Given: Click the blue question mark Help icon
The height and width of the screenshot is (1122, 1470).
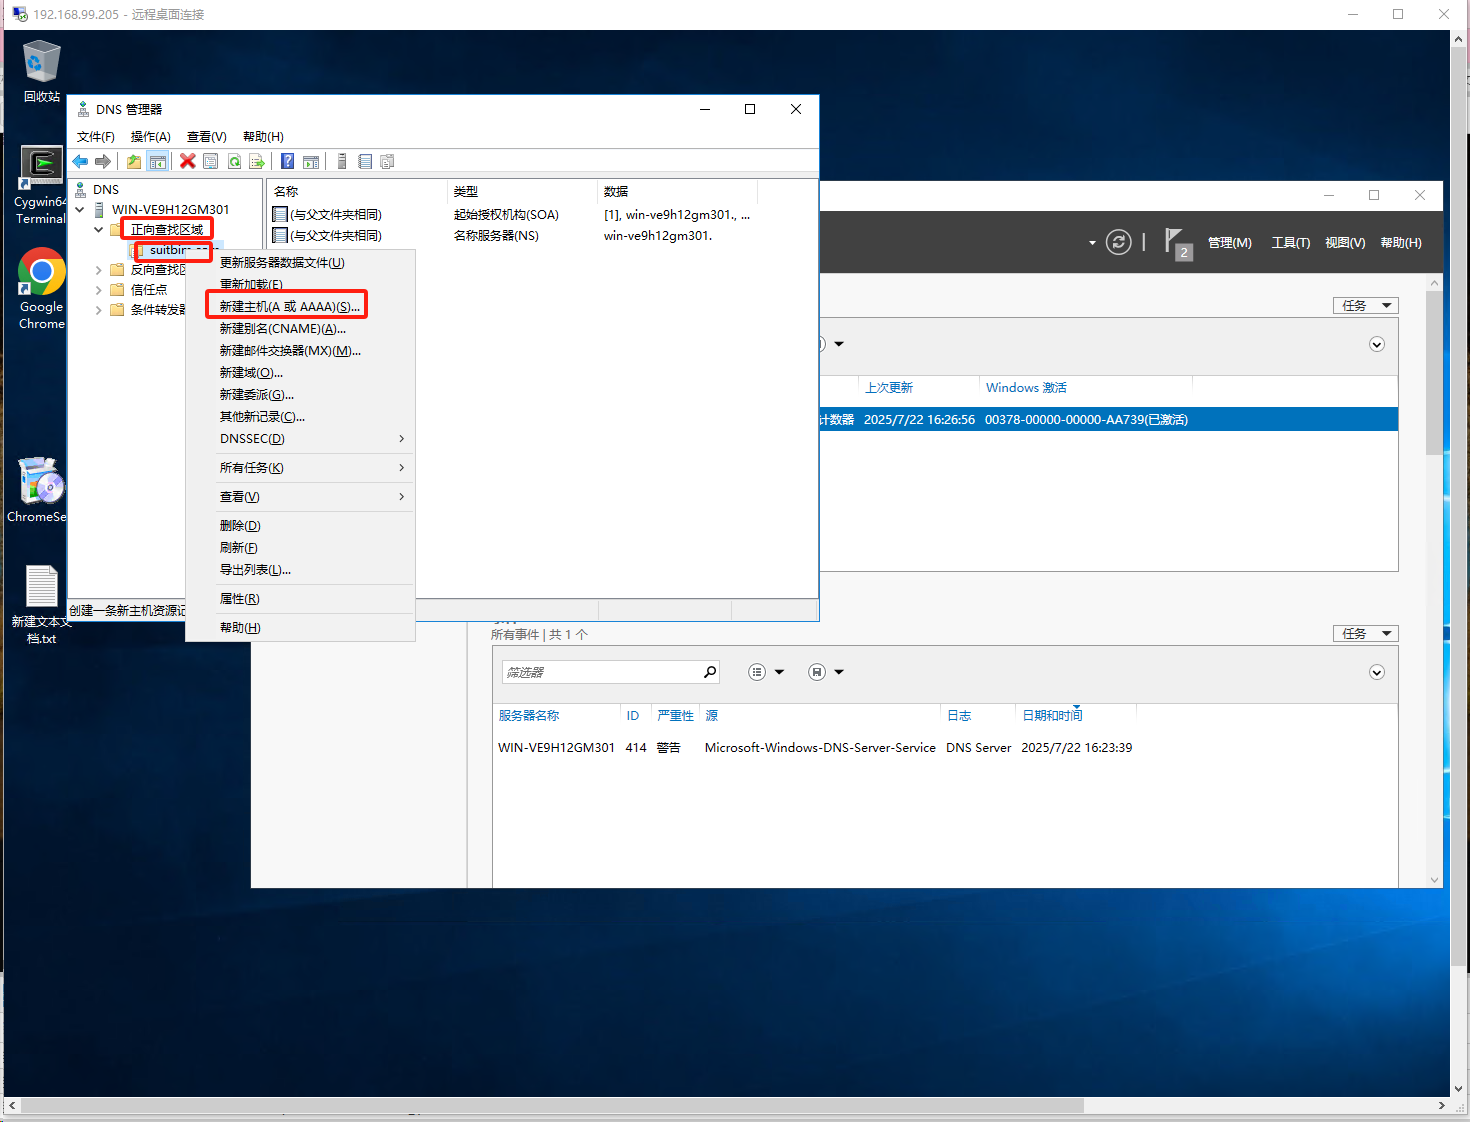Looking at the screenshot, I should tap(288, 161).
